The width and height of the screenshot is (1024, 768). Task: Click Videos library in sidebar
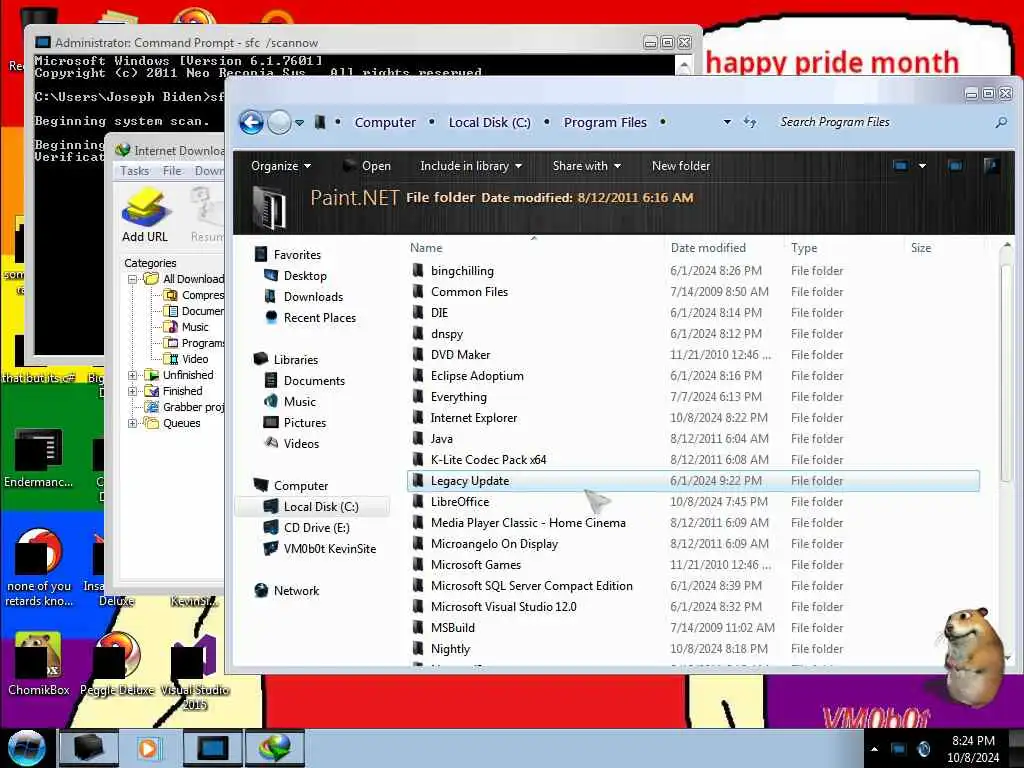[301, 443]
